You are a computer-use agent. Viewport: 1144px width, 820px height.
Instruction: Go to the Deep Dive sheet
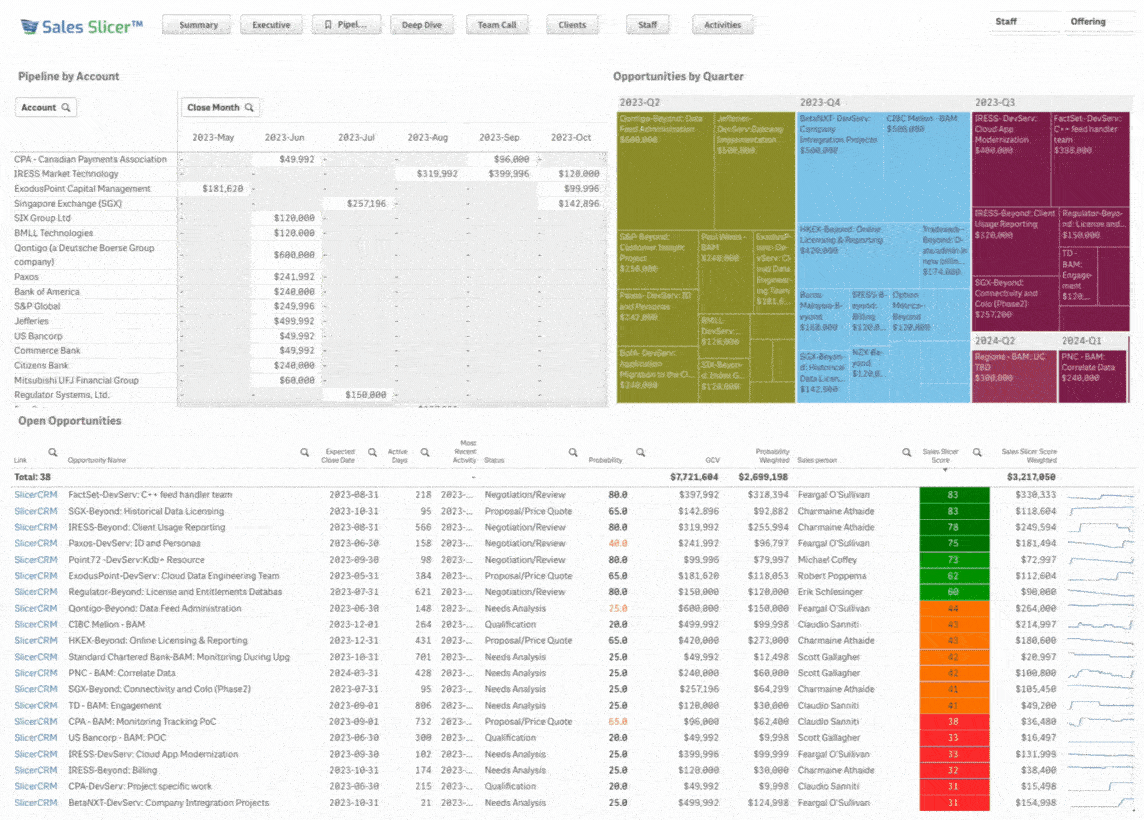click(419, 25)
